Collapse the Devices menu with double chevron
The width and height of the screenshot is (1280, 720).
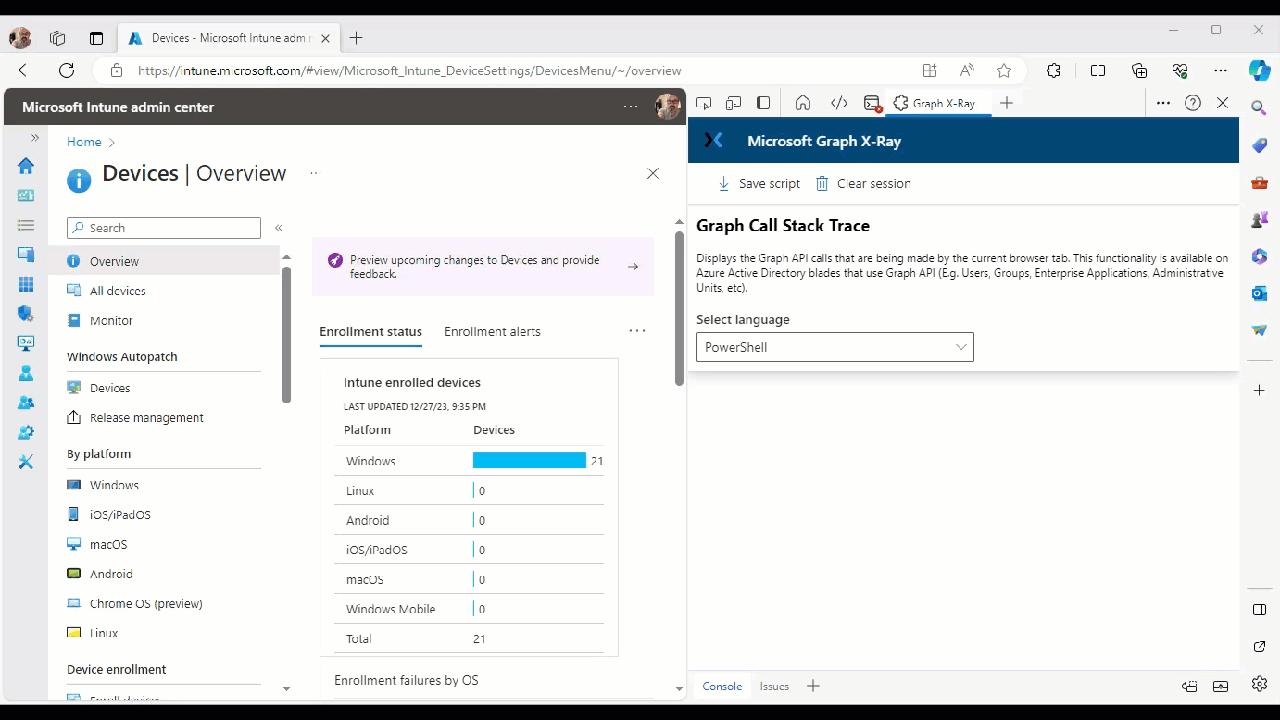click(x=279, y=228)
